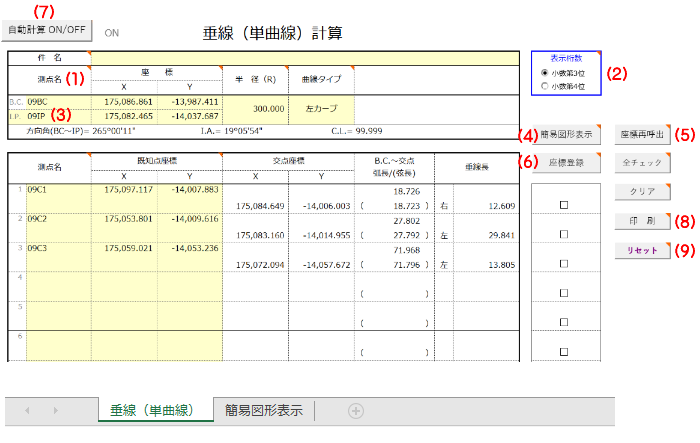Click the 印刷 print button

pos(640,221)
